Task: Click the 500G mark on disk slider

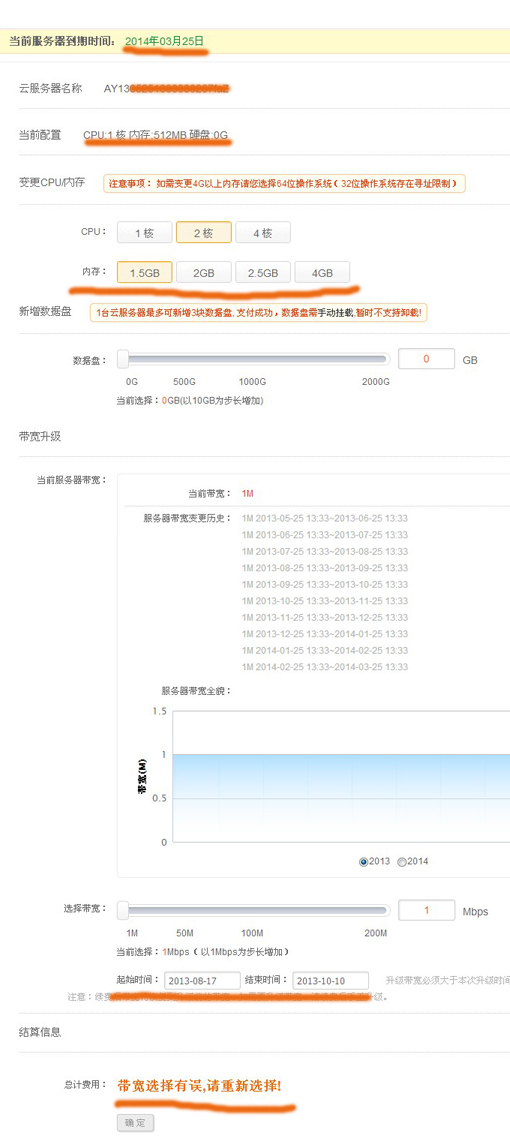Action: (x=184, y=381)
